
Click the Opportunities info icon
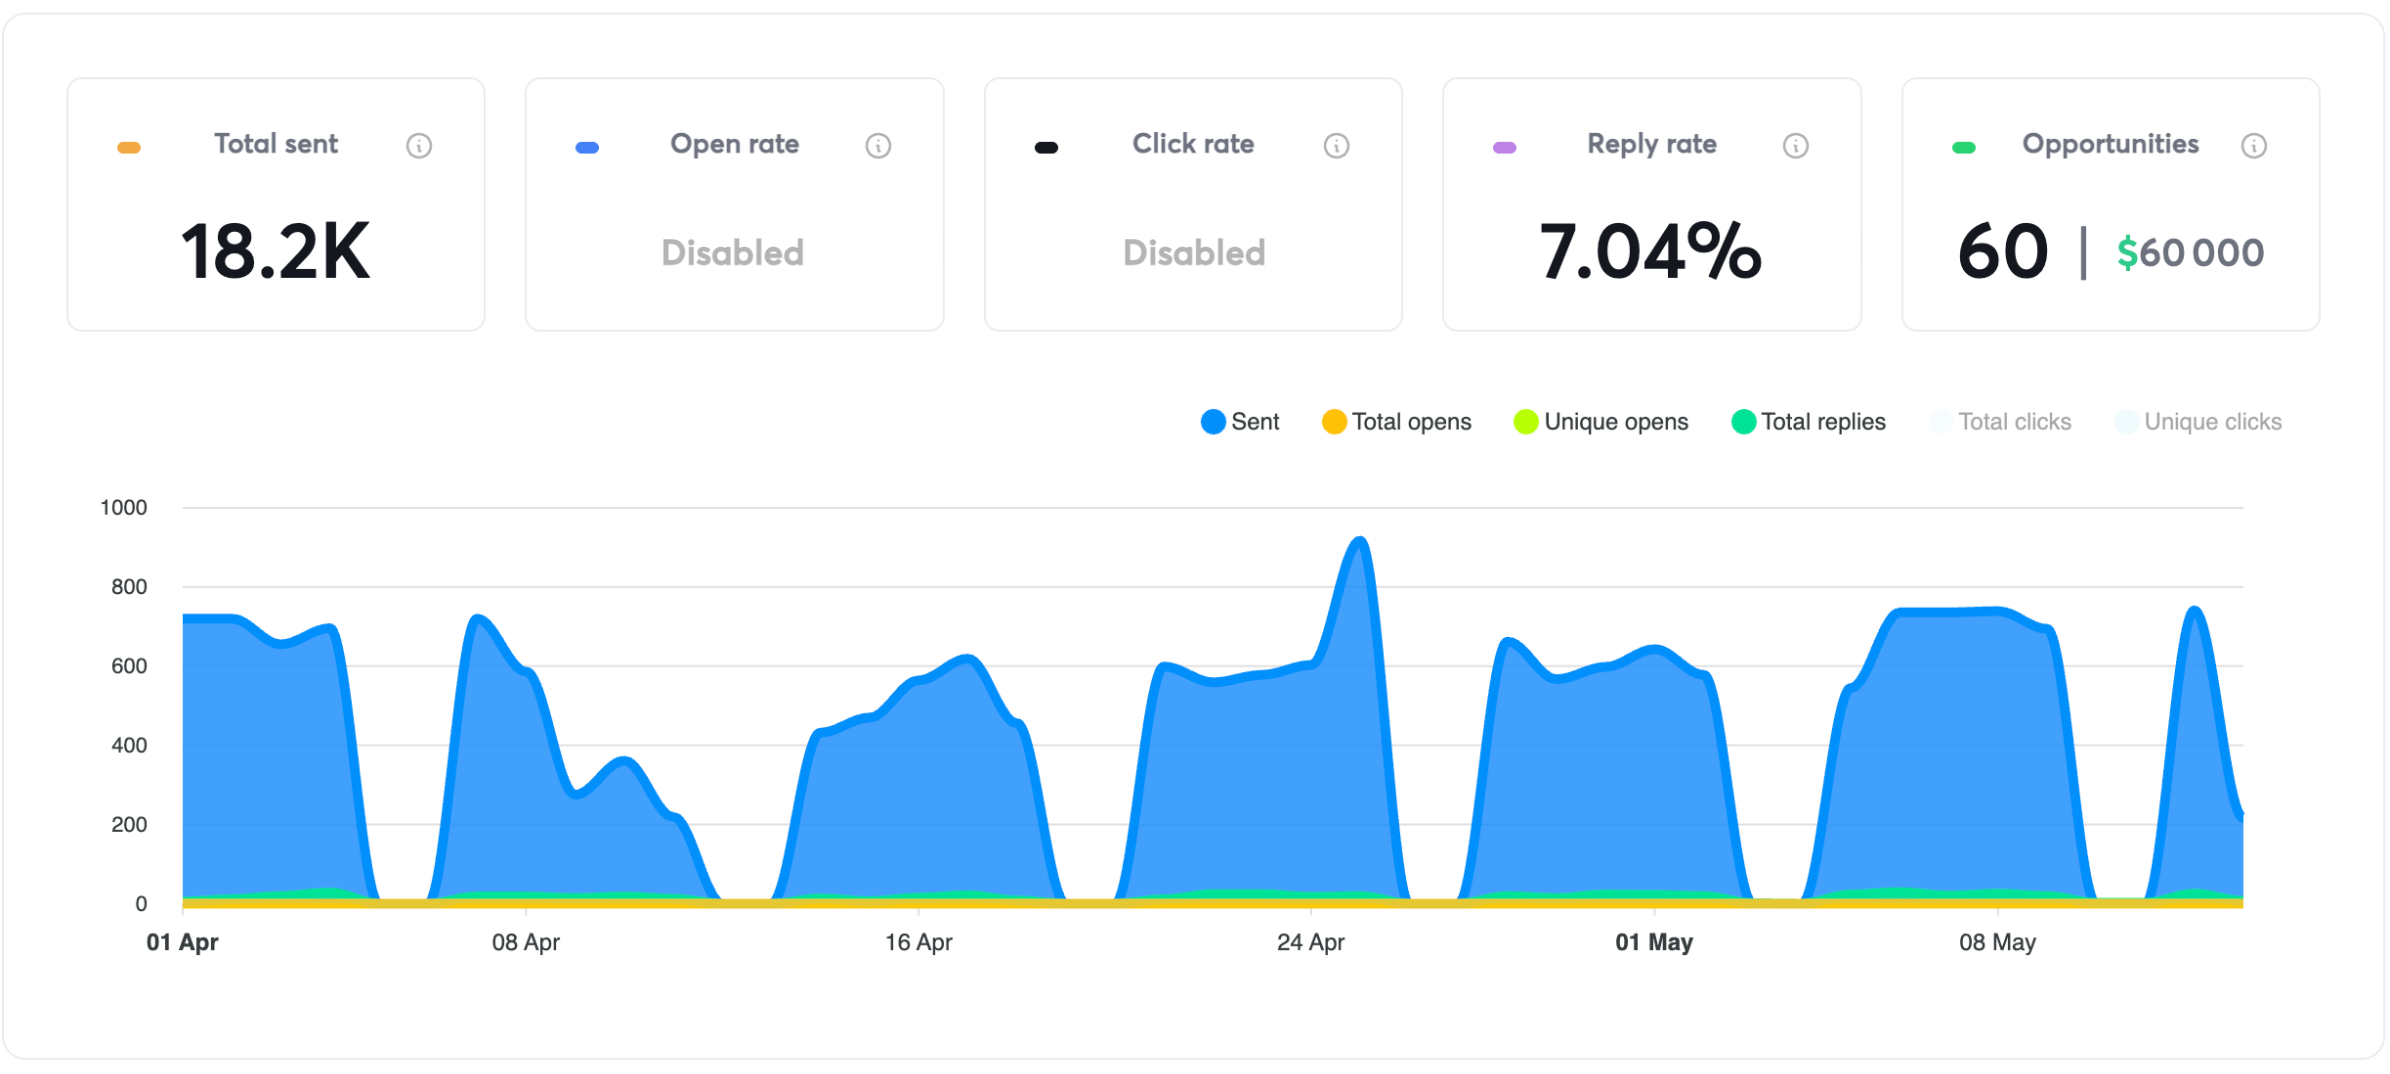[x=2255, y=145]
